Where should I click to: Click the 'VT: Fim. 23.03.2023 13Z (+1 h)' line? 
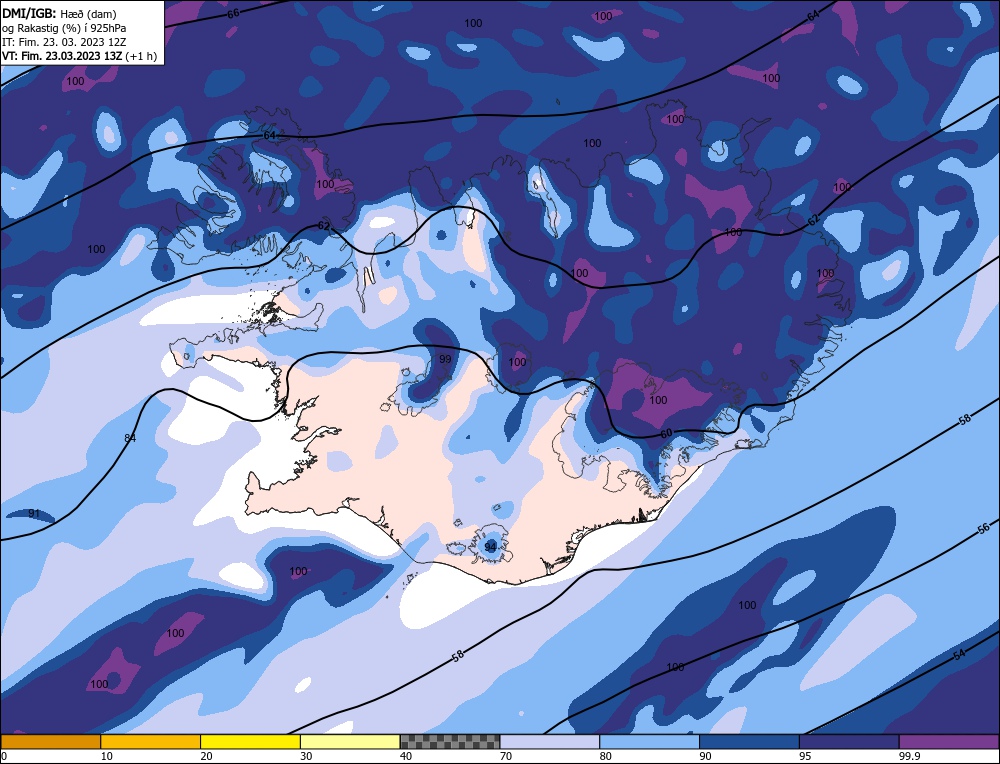(x=79, y=55)
